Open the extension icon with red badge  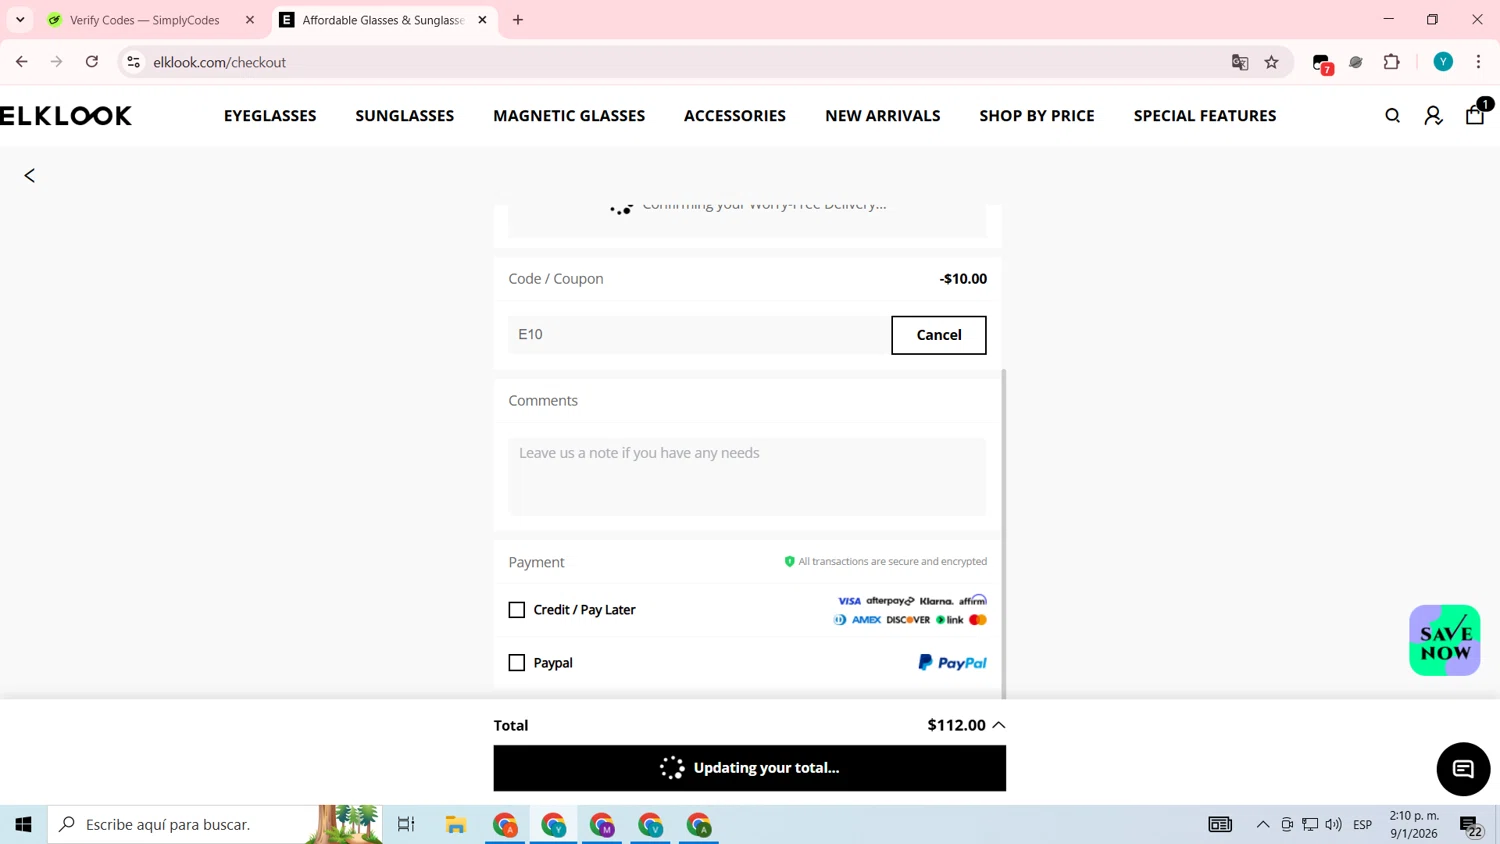[x=1322, y=64]
